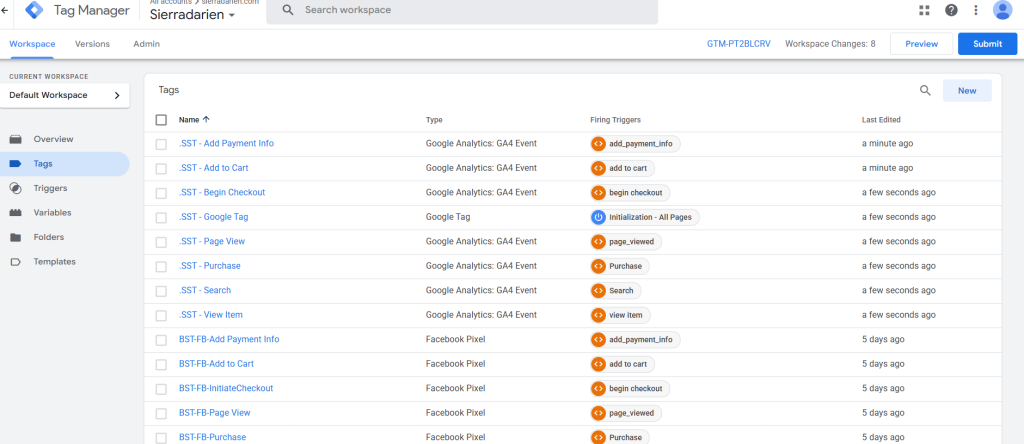Click the page_viewed trigger chip for .SST - Page View

pos(626,242)
